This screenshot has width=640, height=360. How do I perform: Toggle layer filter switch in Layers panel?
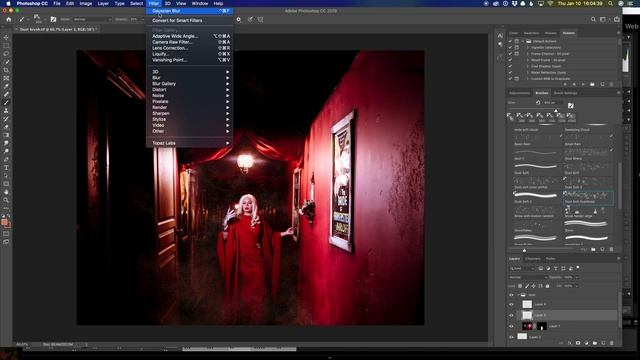(x=578, y=268)
